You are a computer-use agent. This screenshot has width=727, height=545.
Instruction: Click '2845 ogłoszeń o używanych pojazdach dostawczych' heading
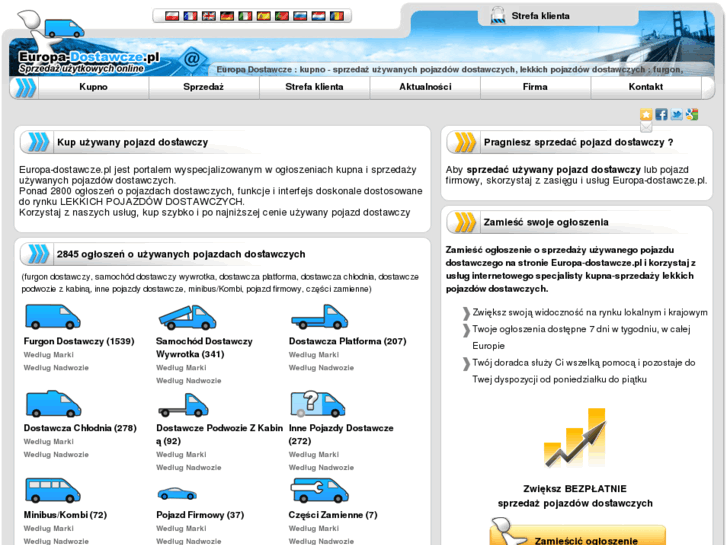click(x=181, y=254)
